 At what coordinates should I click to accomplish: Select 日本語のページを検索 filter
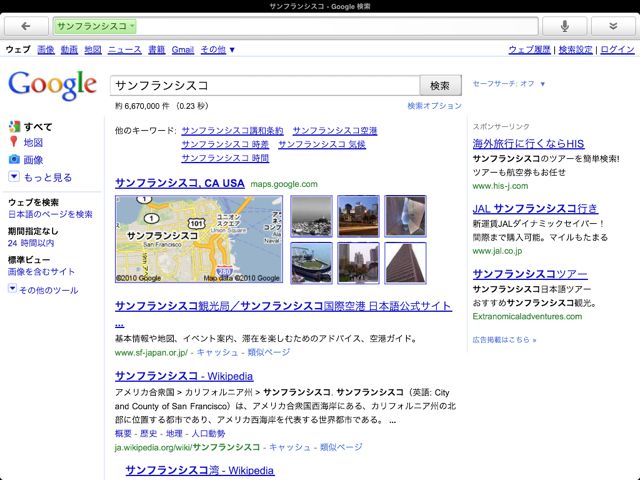coord(50,214)
